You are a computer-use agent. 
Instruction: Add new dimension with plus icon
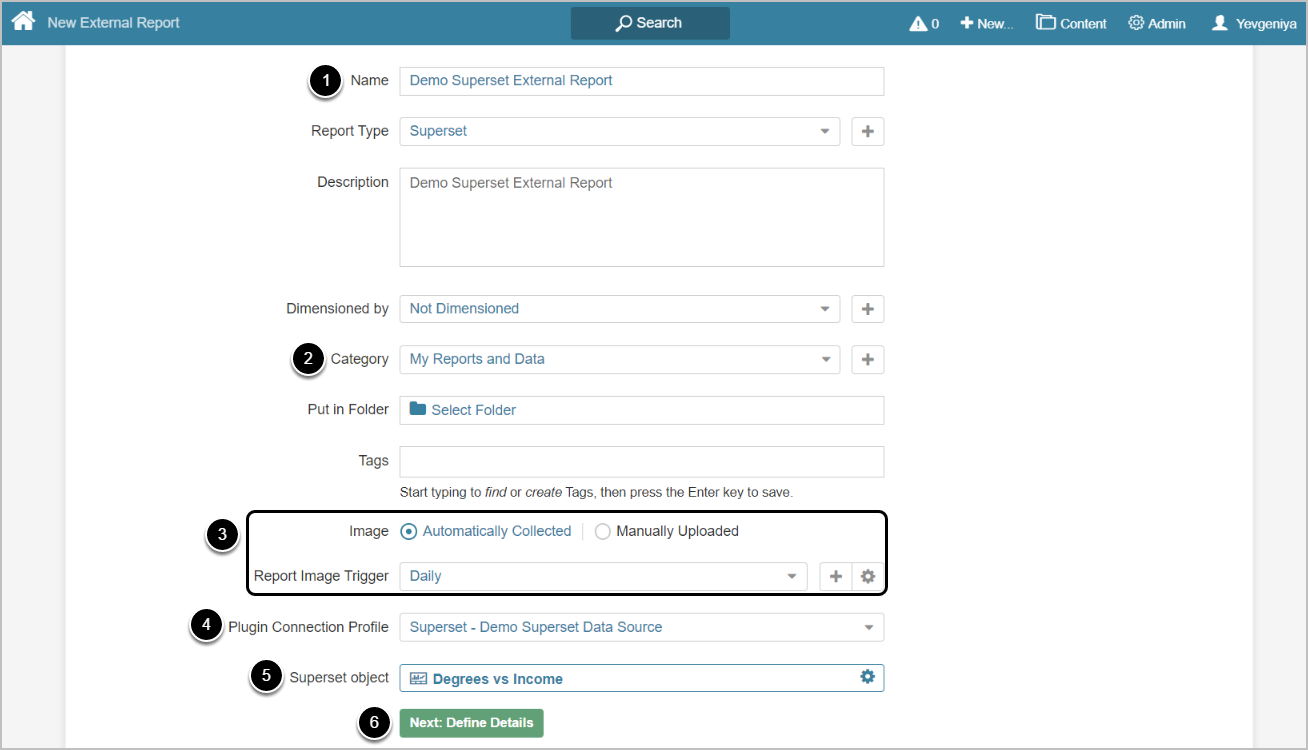[867, 309]
